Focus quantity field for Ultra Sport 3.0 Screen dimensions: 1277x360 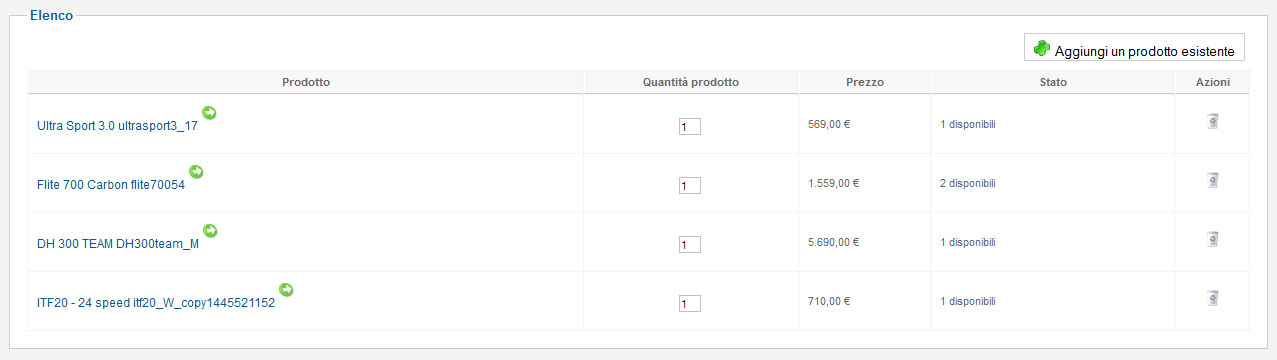pos(690,127)
